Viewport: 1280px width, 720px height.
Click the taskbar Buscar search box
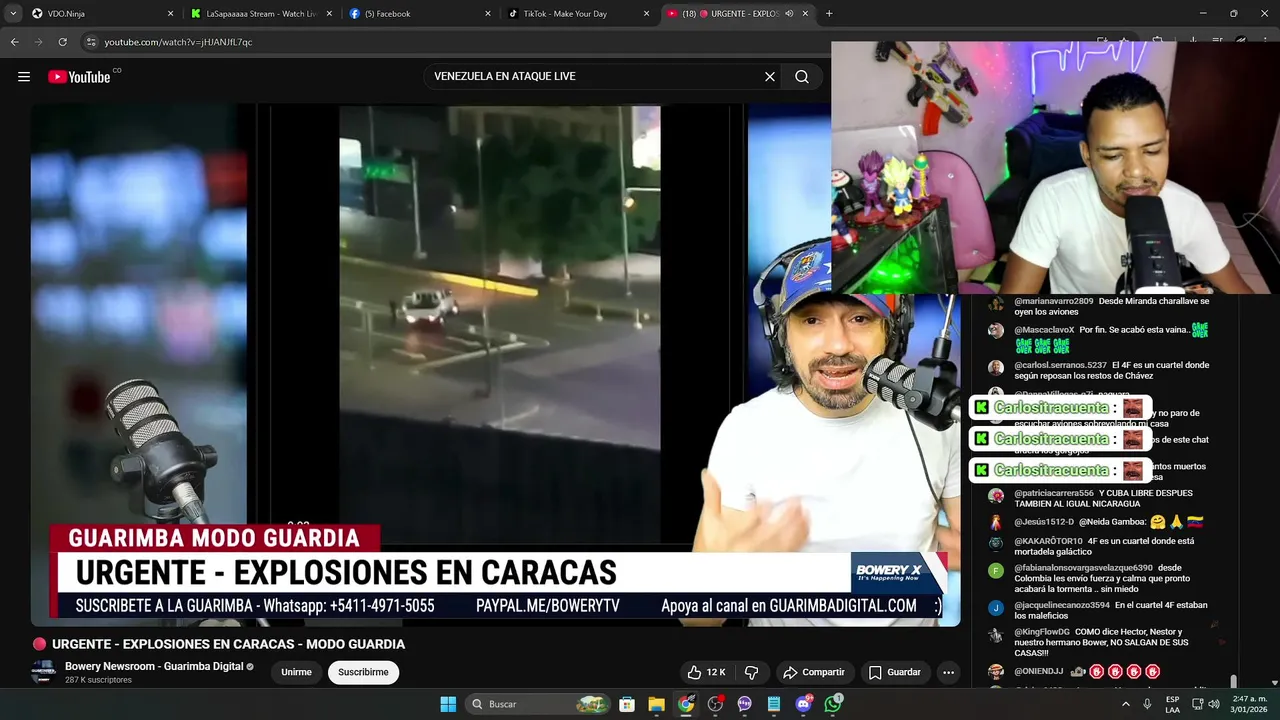[538, 704]
